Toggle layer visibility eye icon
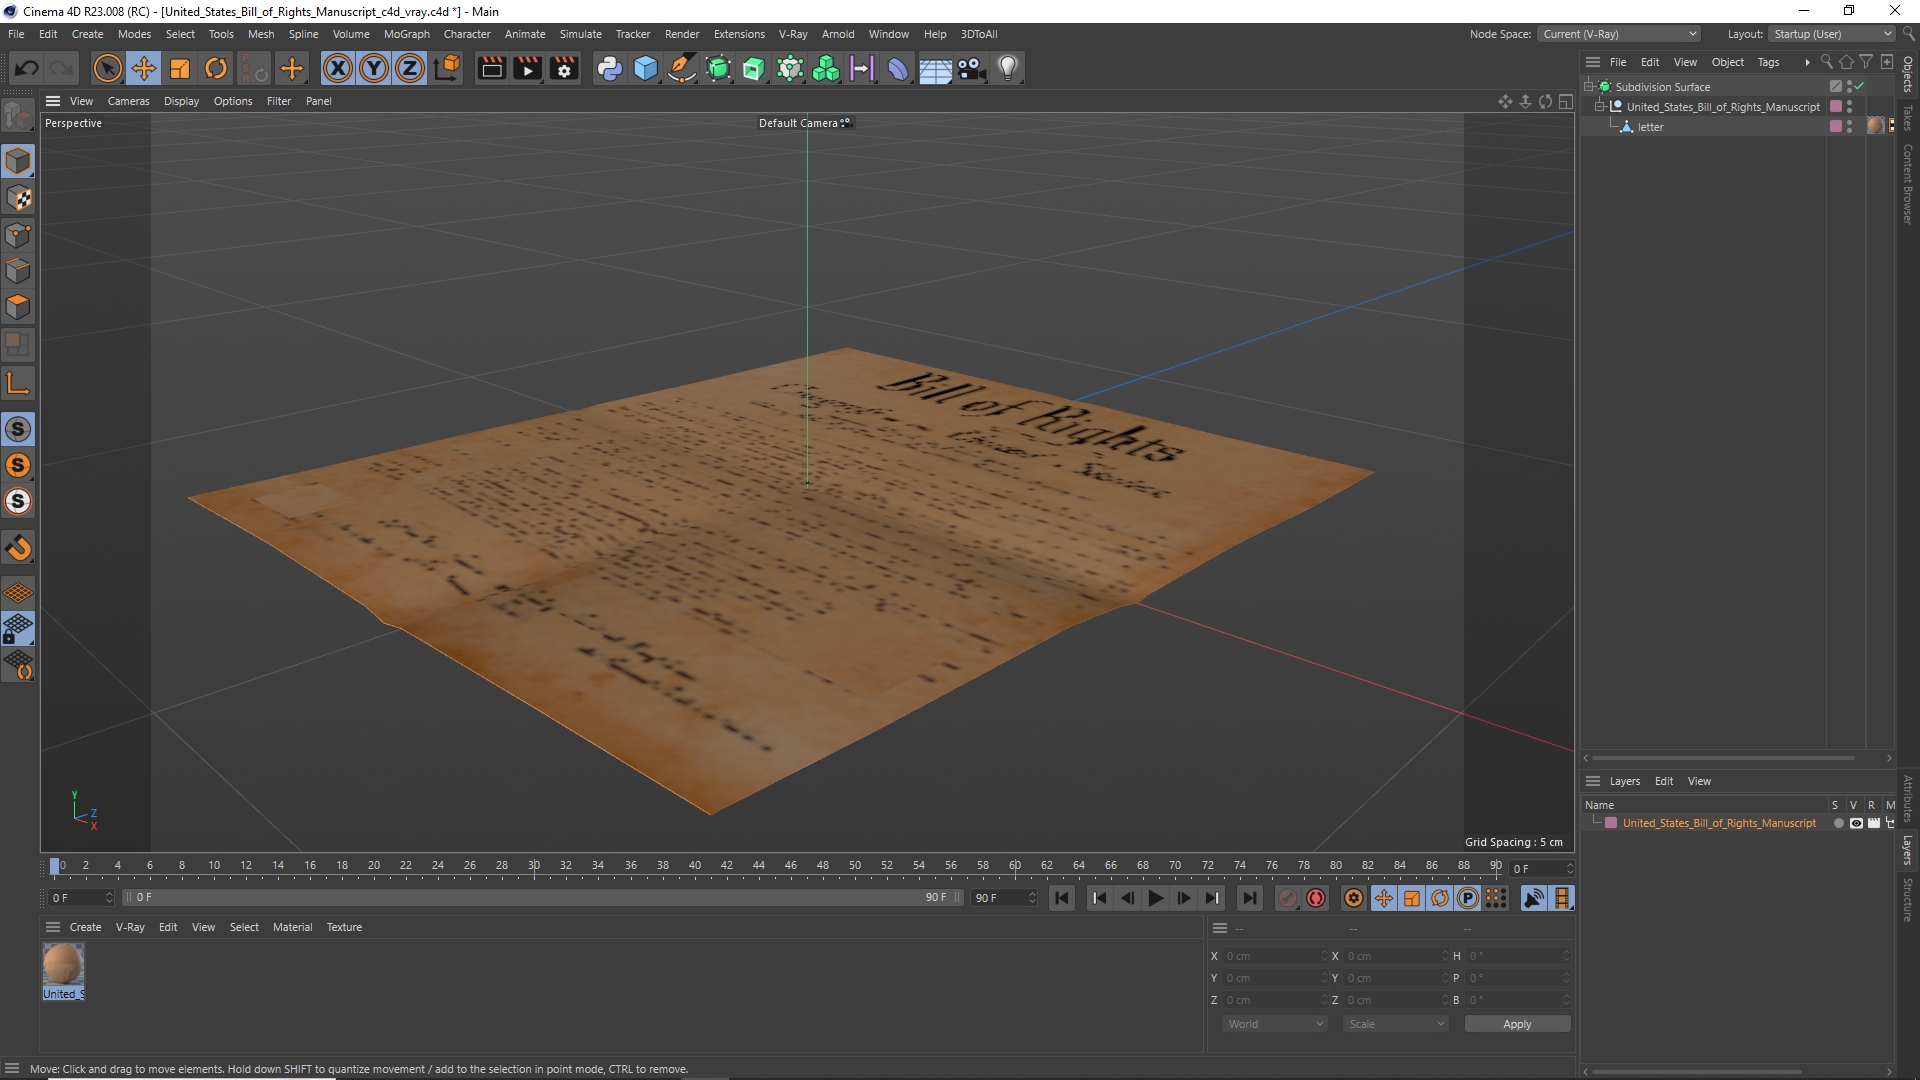Image resolution: width=1920 pixels, height=1080 pixels. 1856,823
